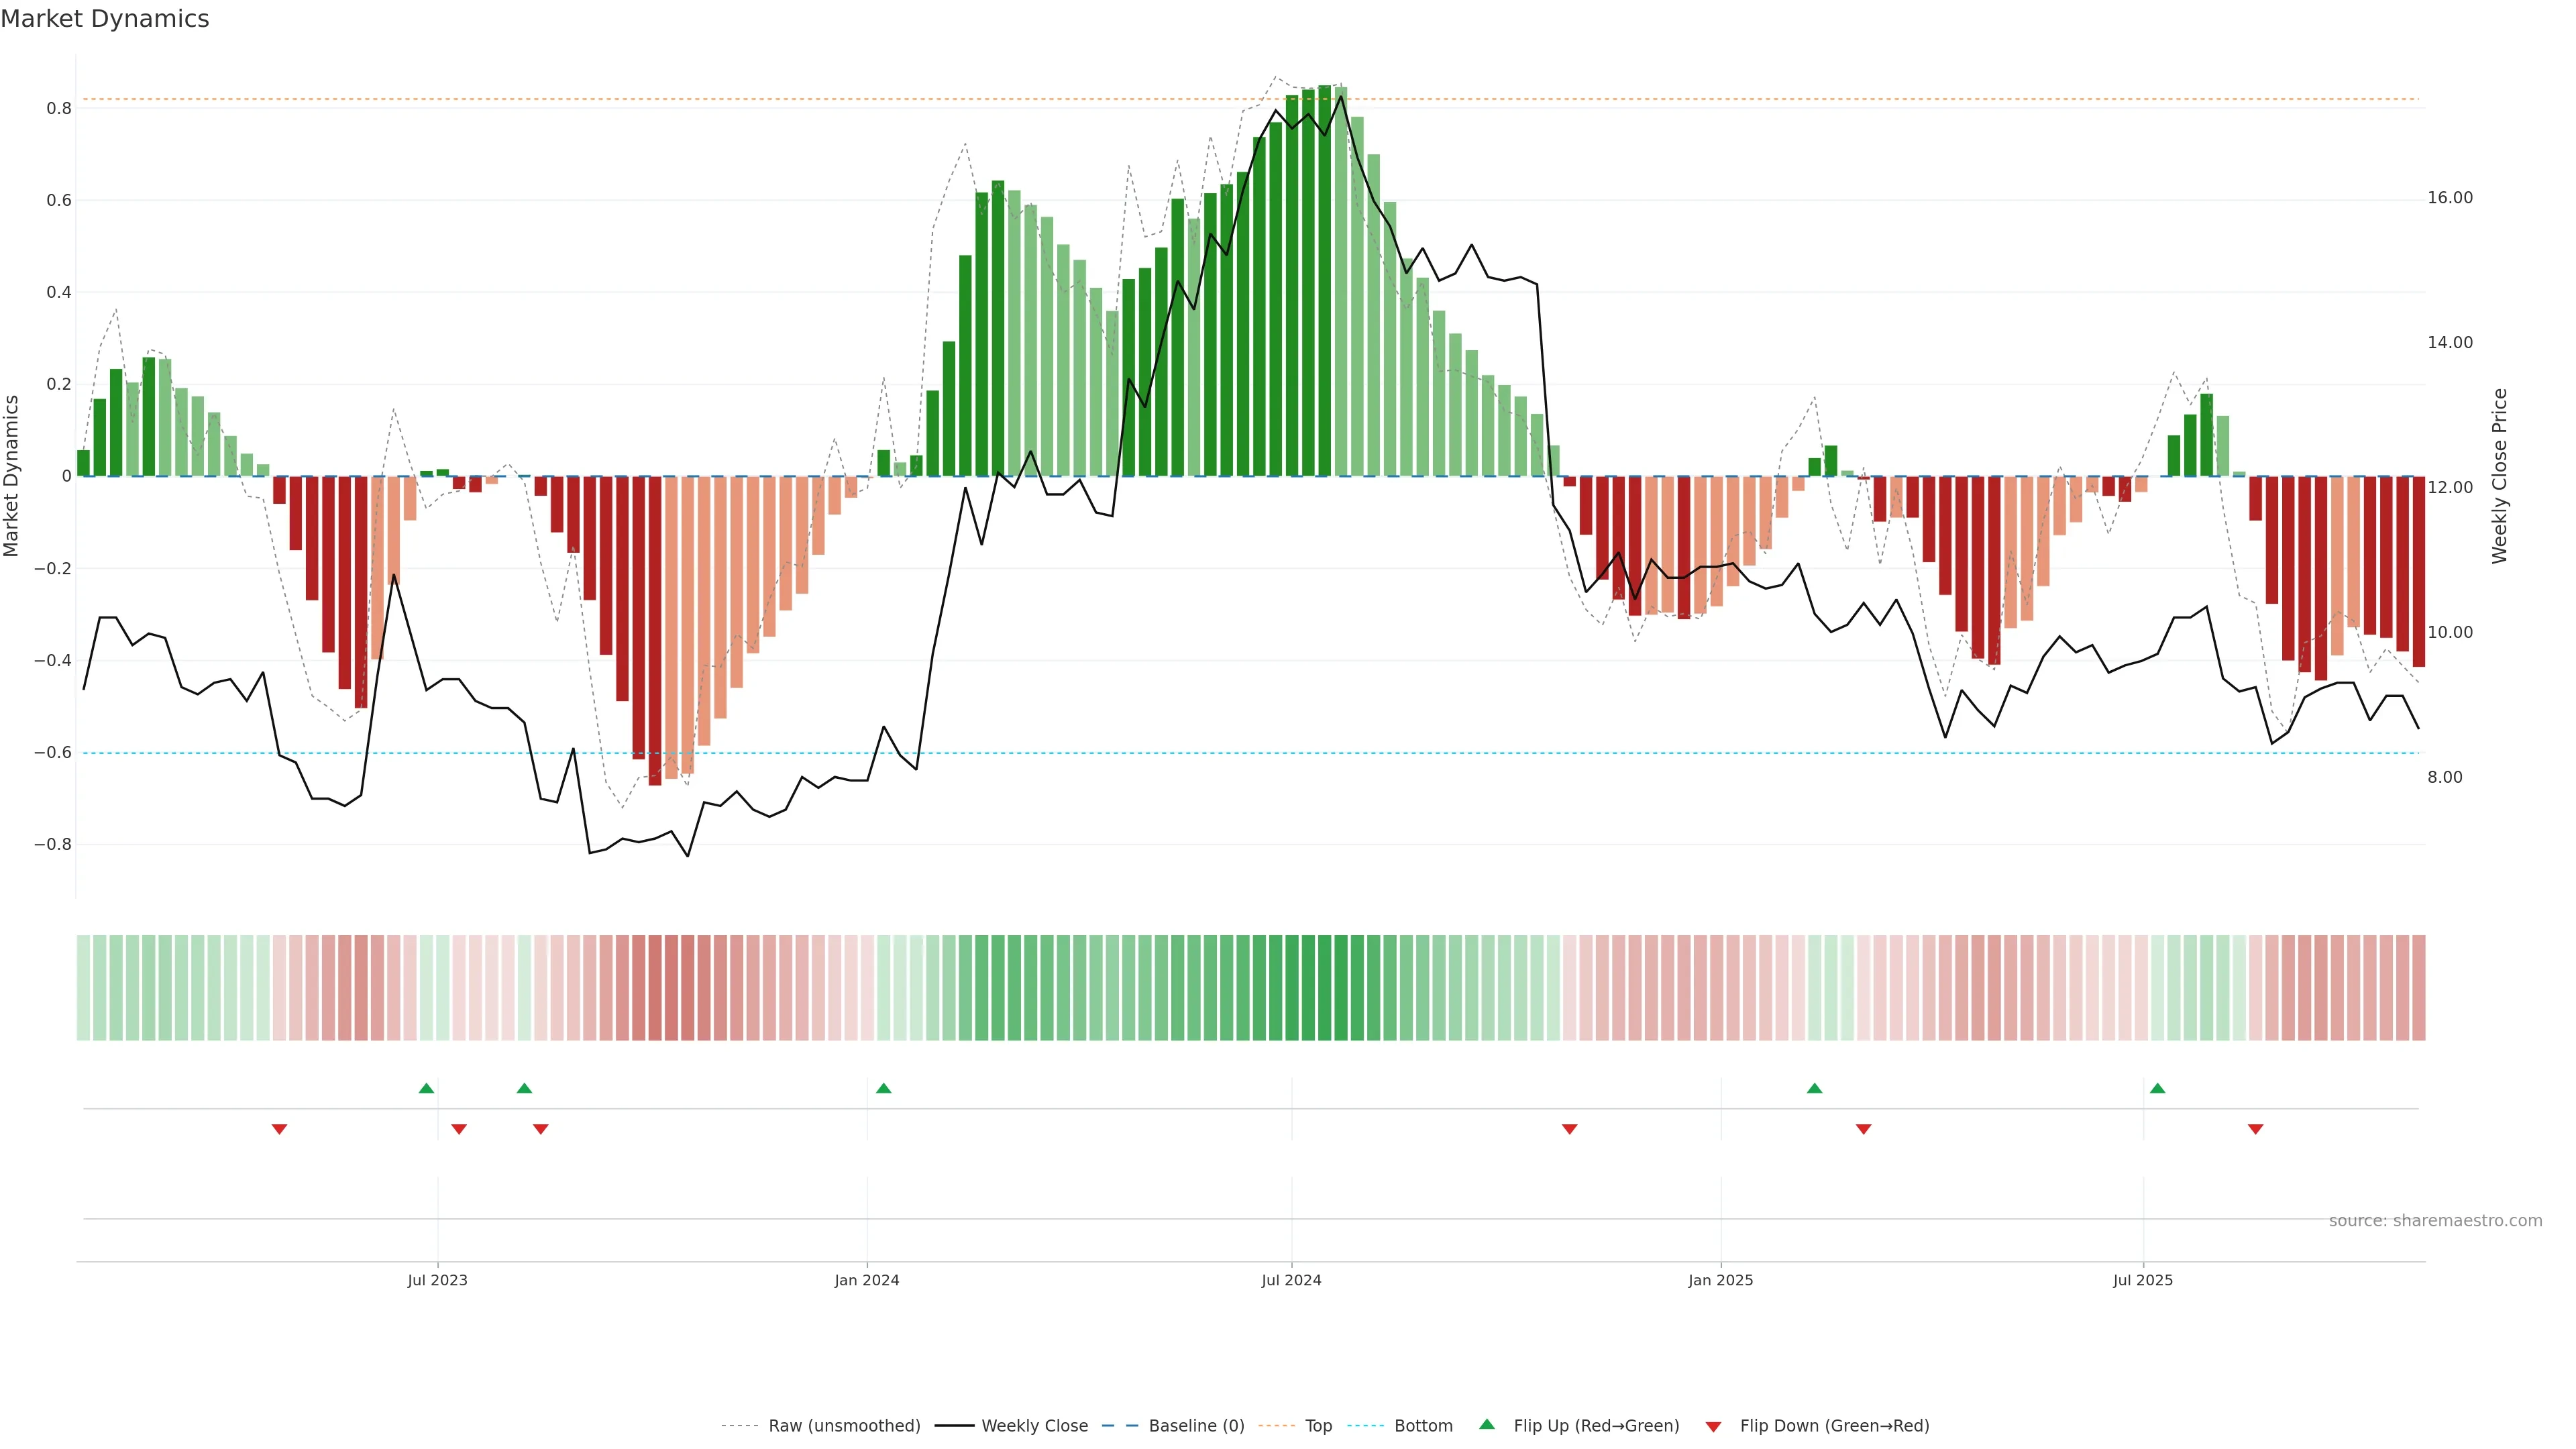Viewport: 2576px width, 1449px height.
Task: Click the Flip Up marker nearest Jan 2024
Action: point(883,1088)
